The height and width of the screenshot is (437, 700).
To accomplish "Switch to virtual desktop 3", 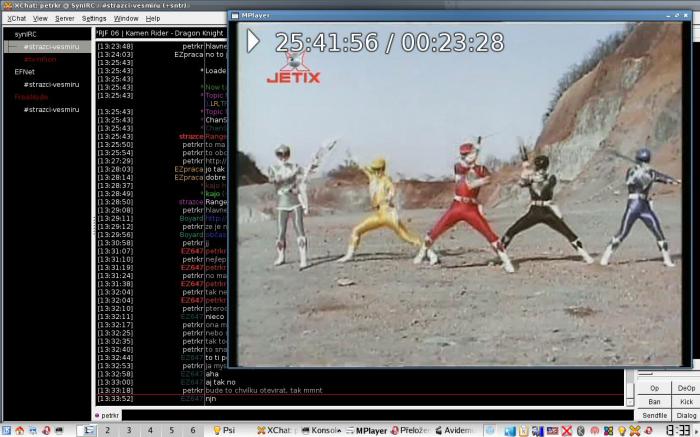I will (x=129, y=430).
